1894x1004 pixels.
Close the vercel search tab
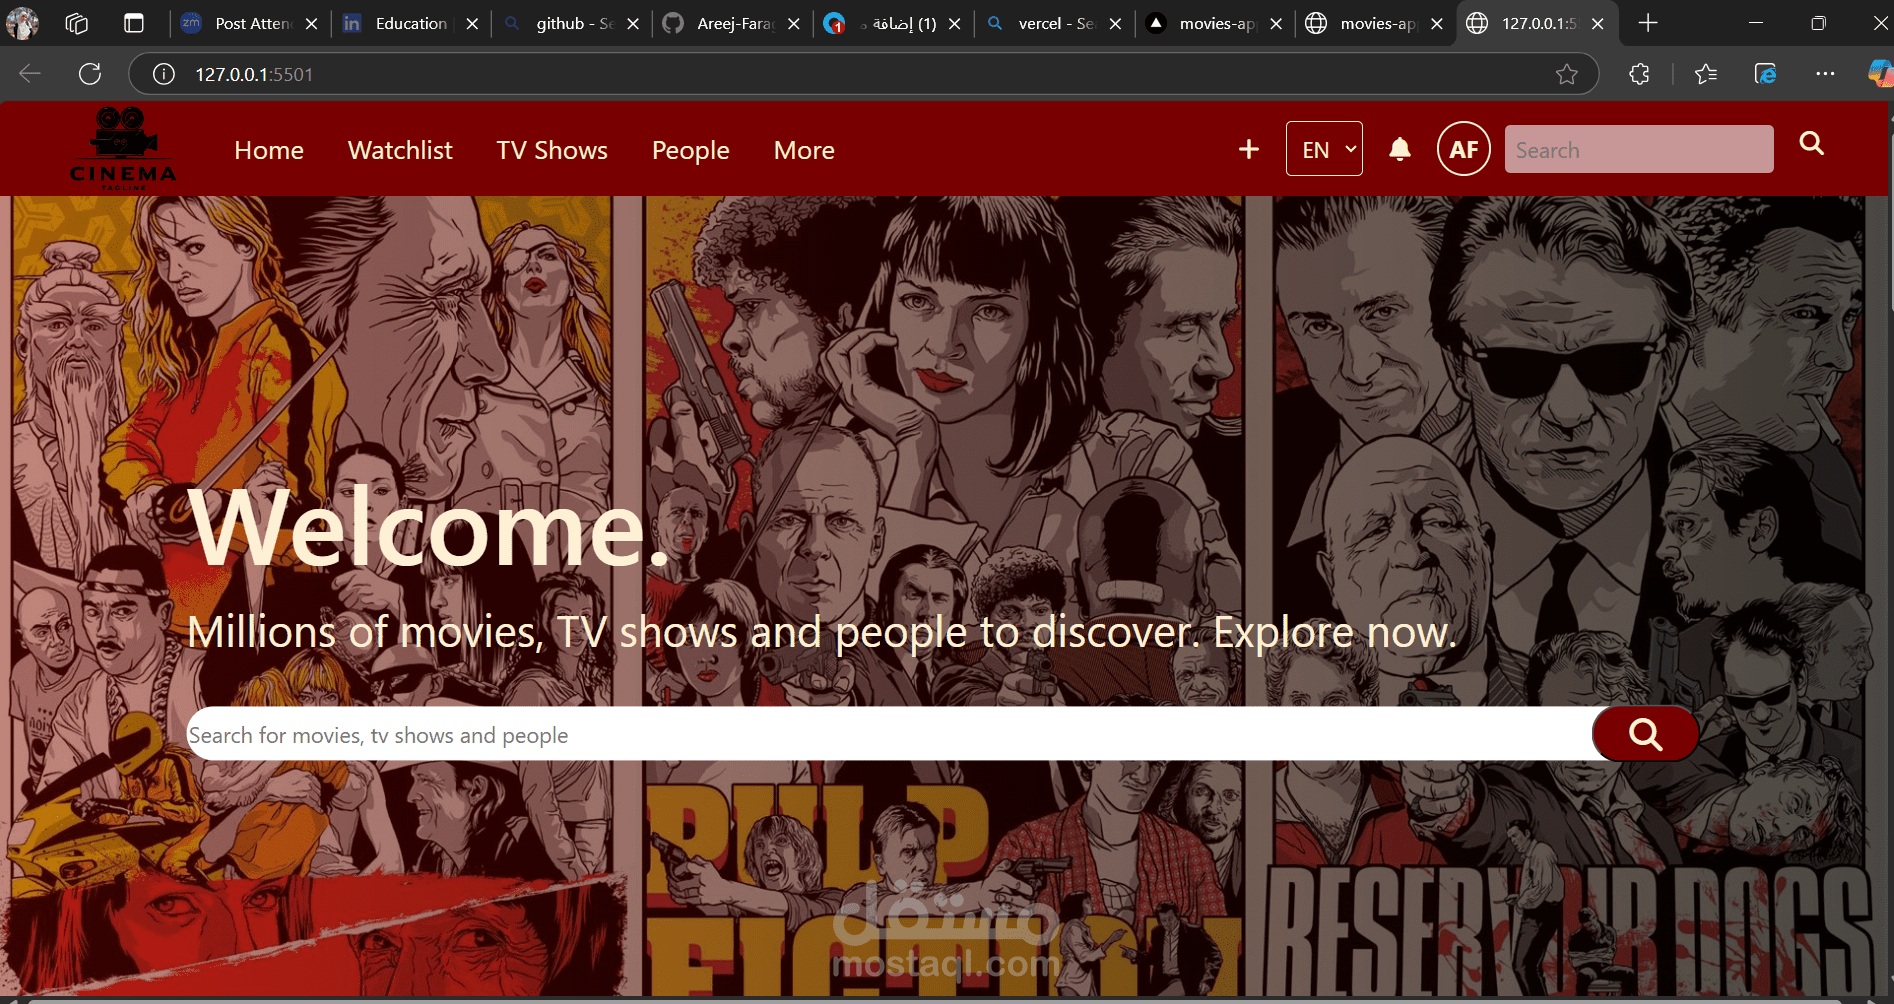[x=1116, y=24]
